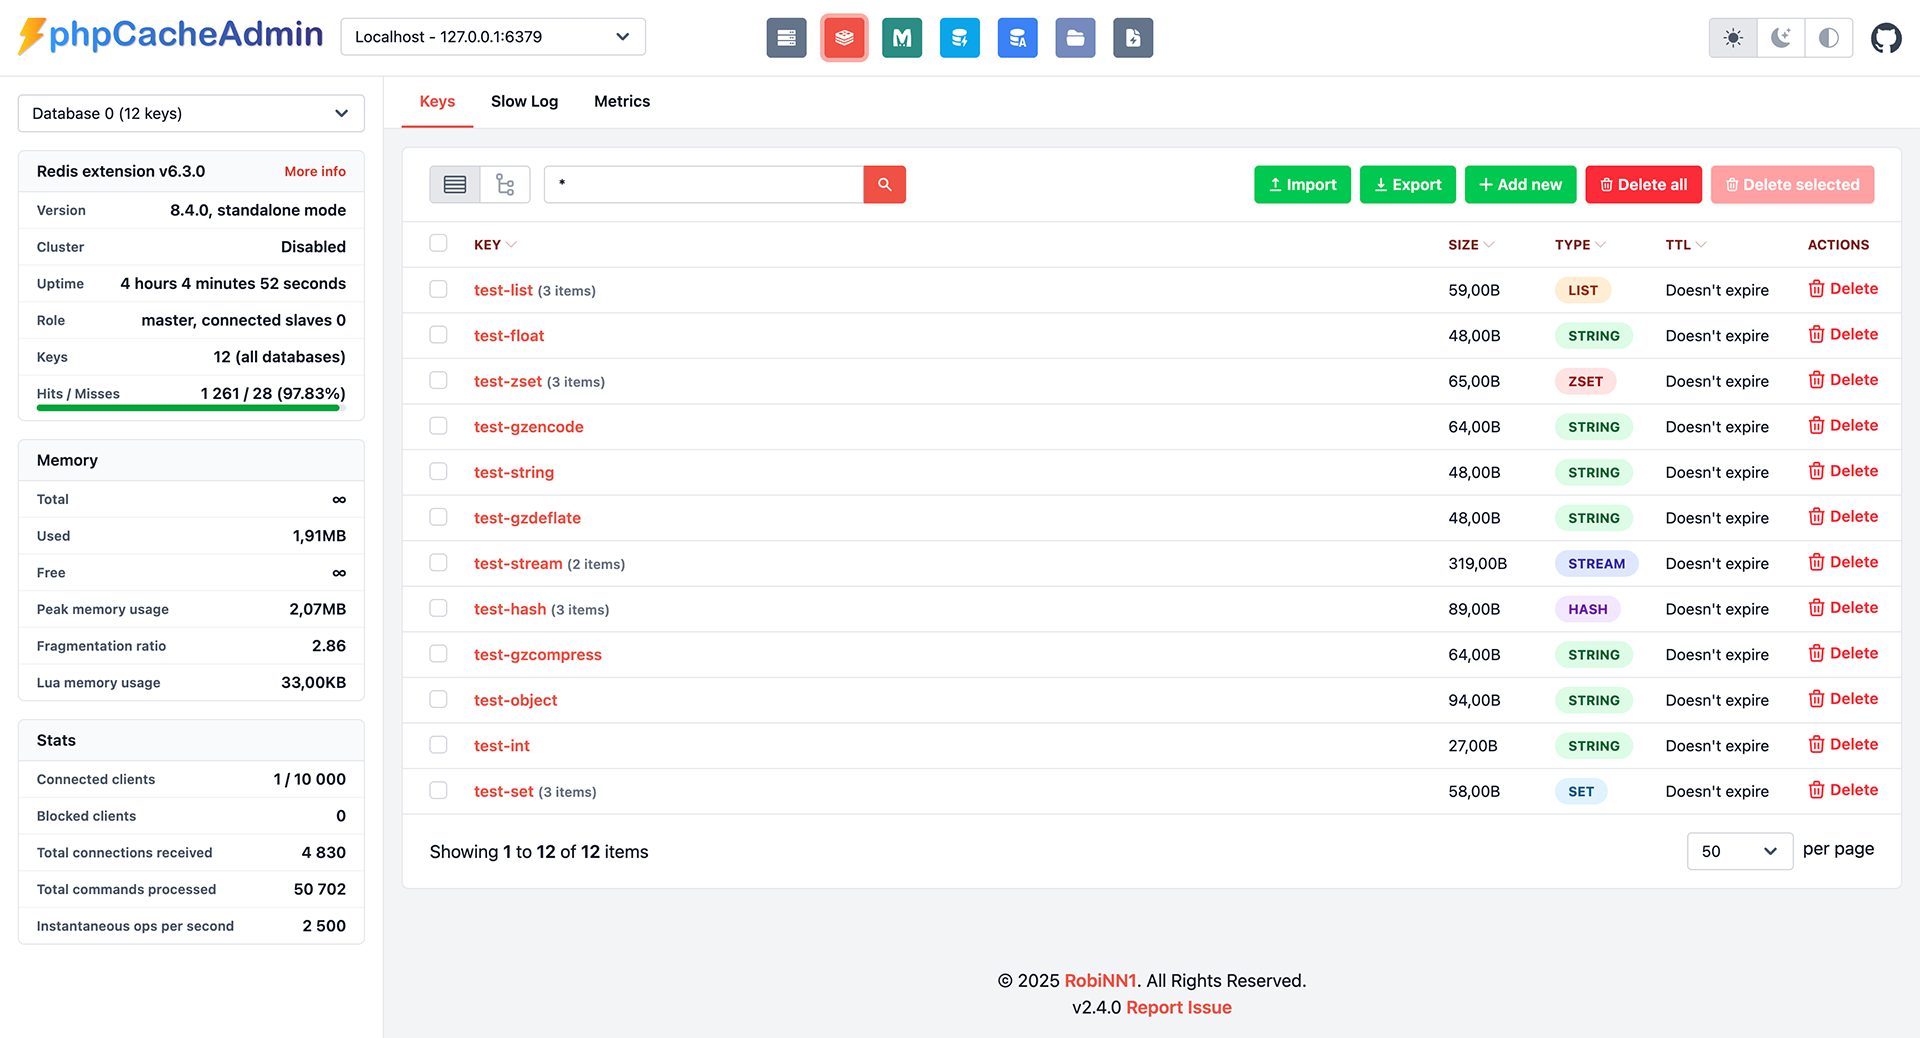Switch to dark theme moon icon

pos(1781,38)
